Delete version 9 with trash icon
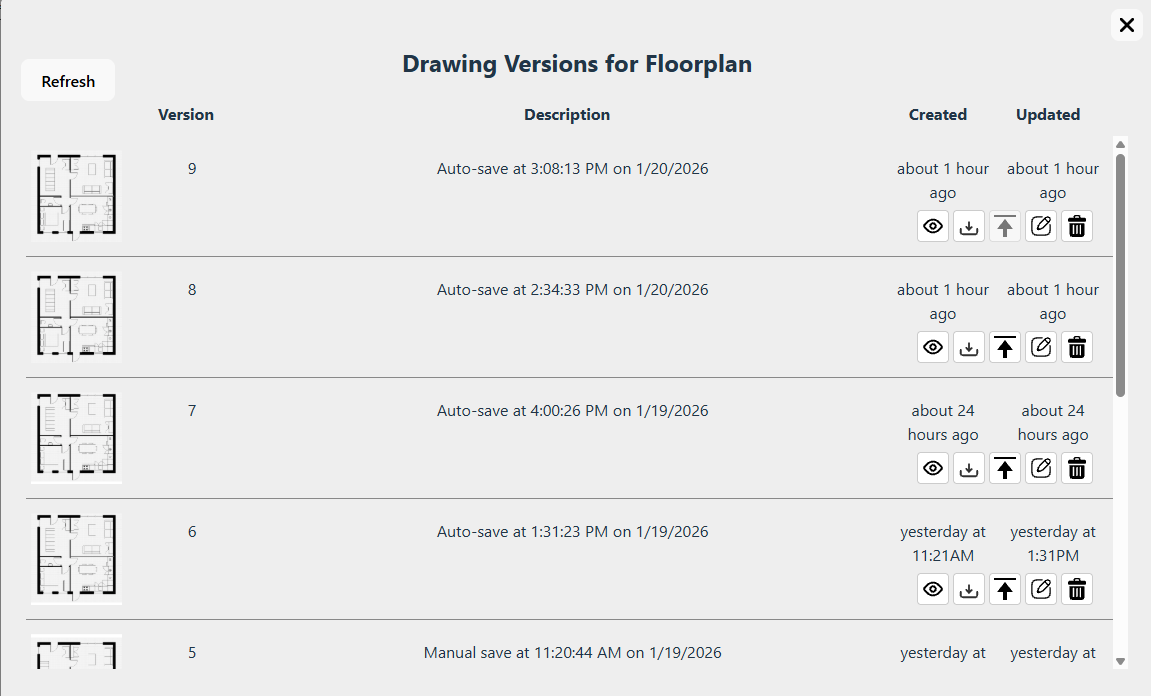 (x=1077, y=227)
